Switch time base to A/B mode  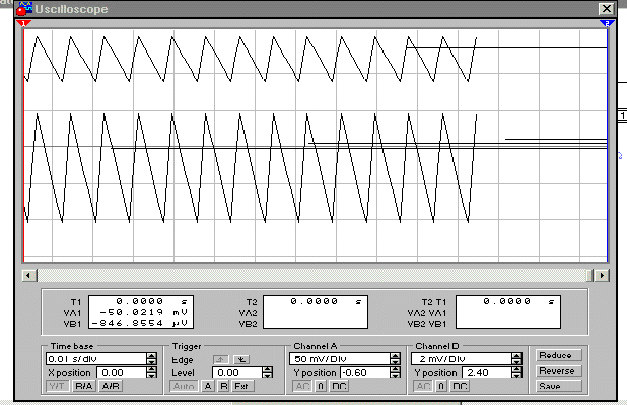(x=109, y=386)
